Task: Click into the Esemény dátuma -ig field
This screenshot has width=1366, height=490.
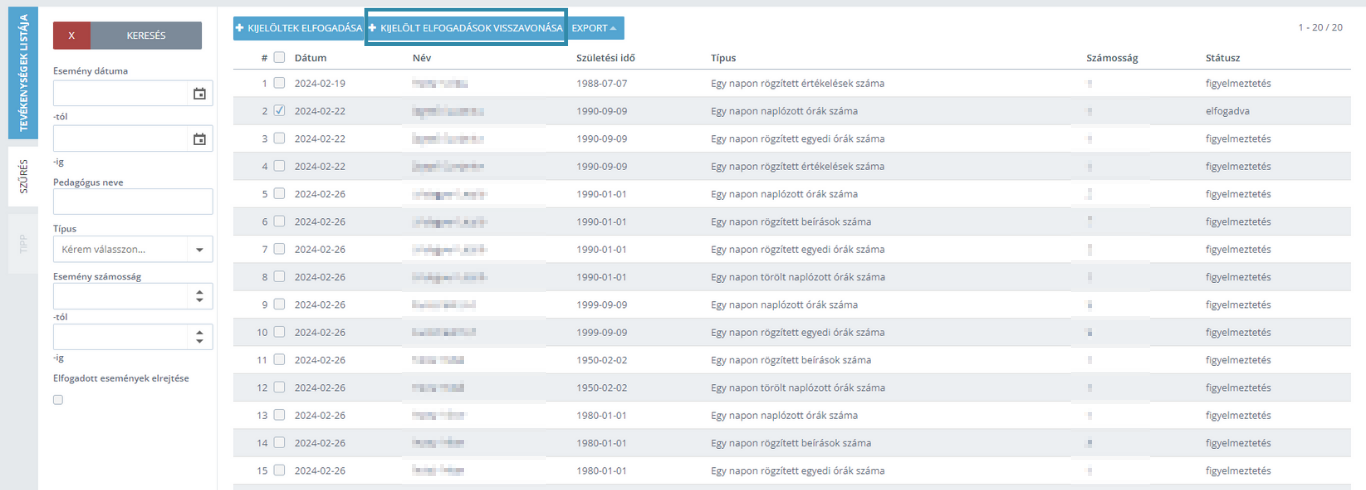Action: (x=120, y=139)
